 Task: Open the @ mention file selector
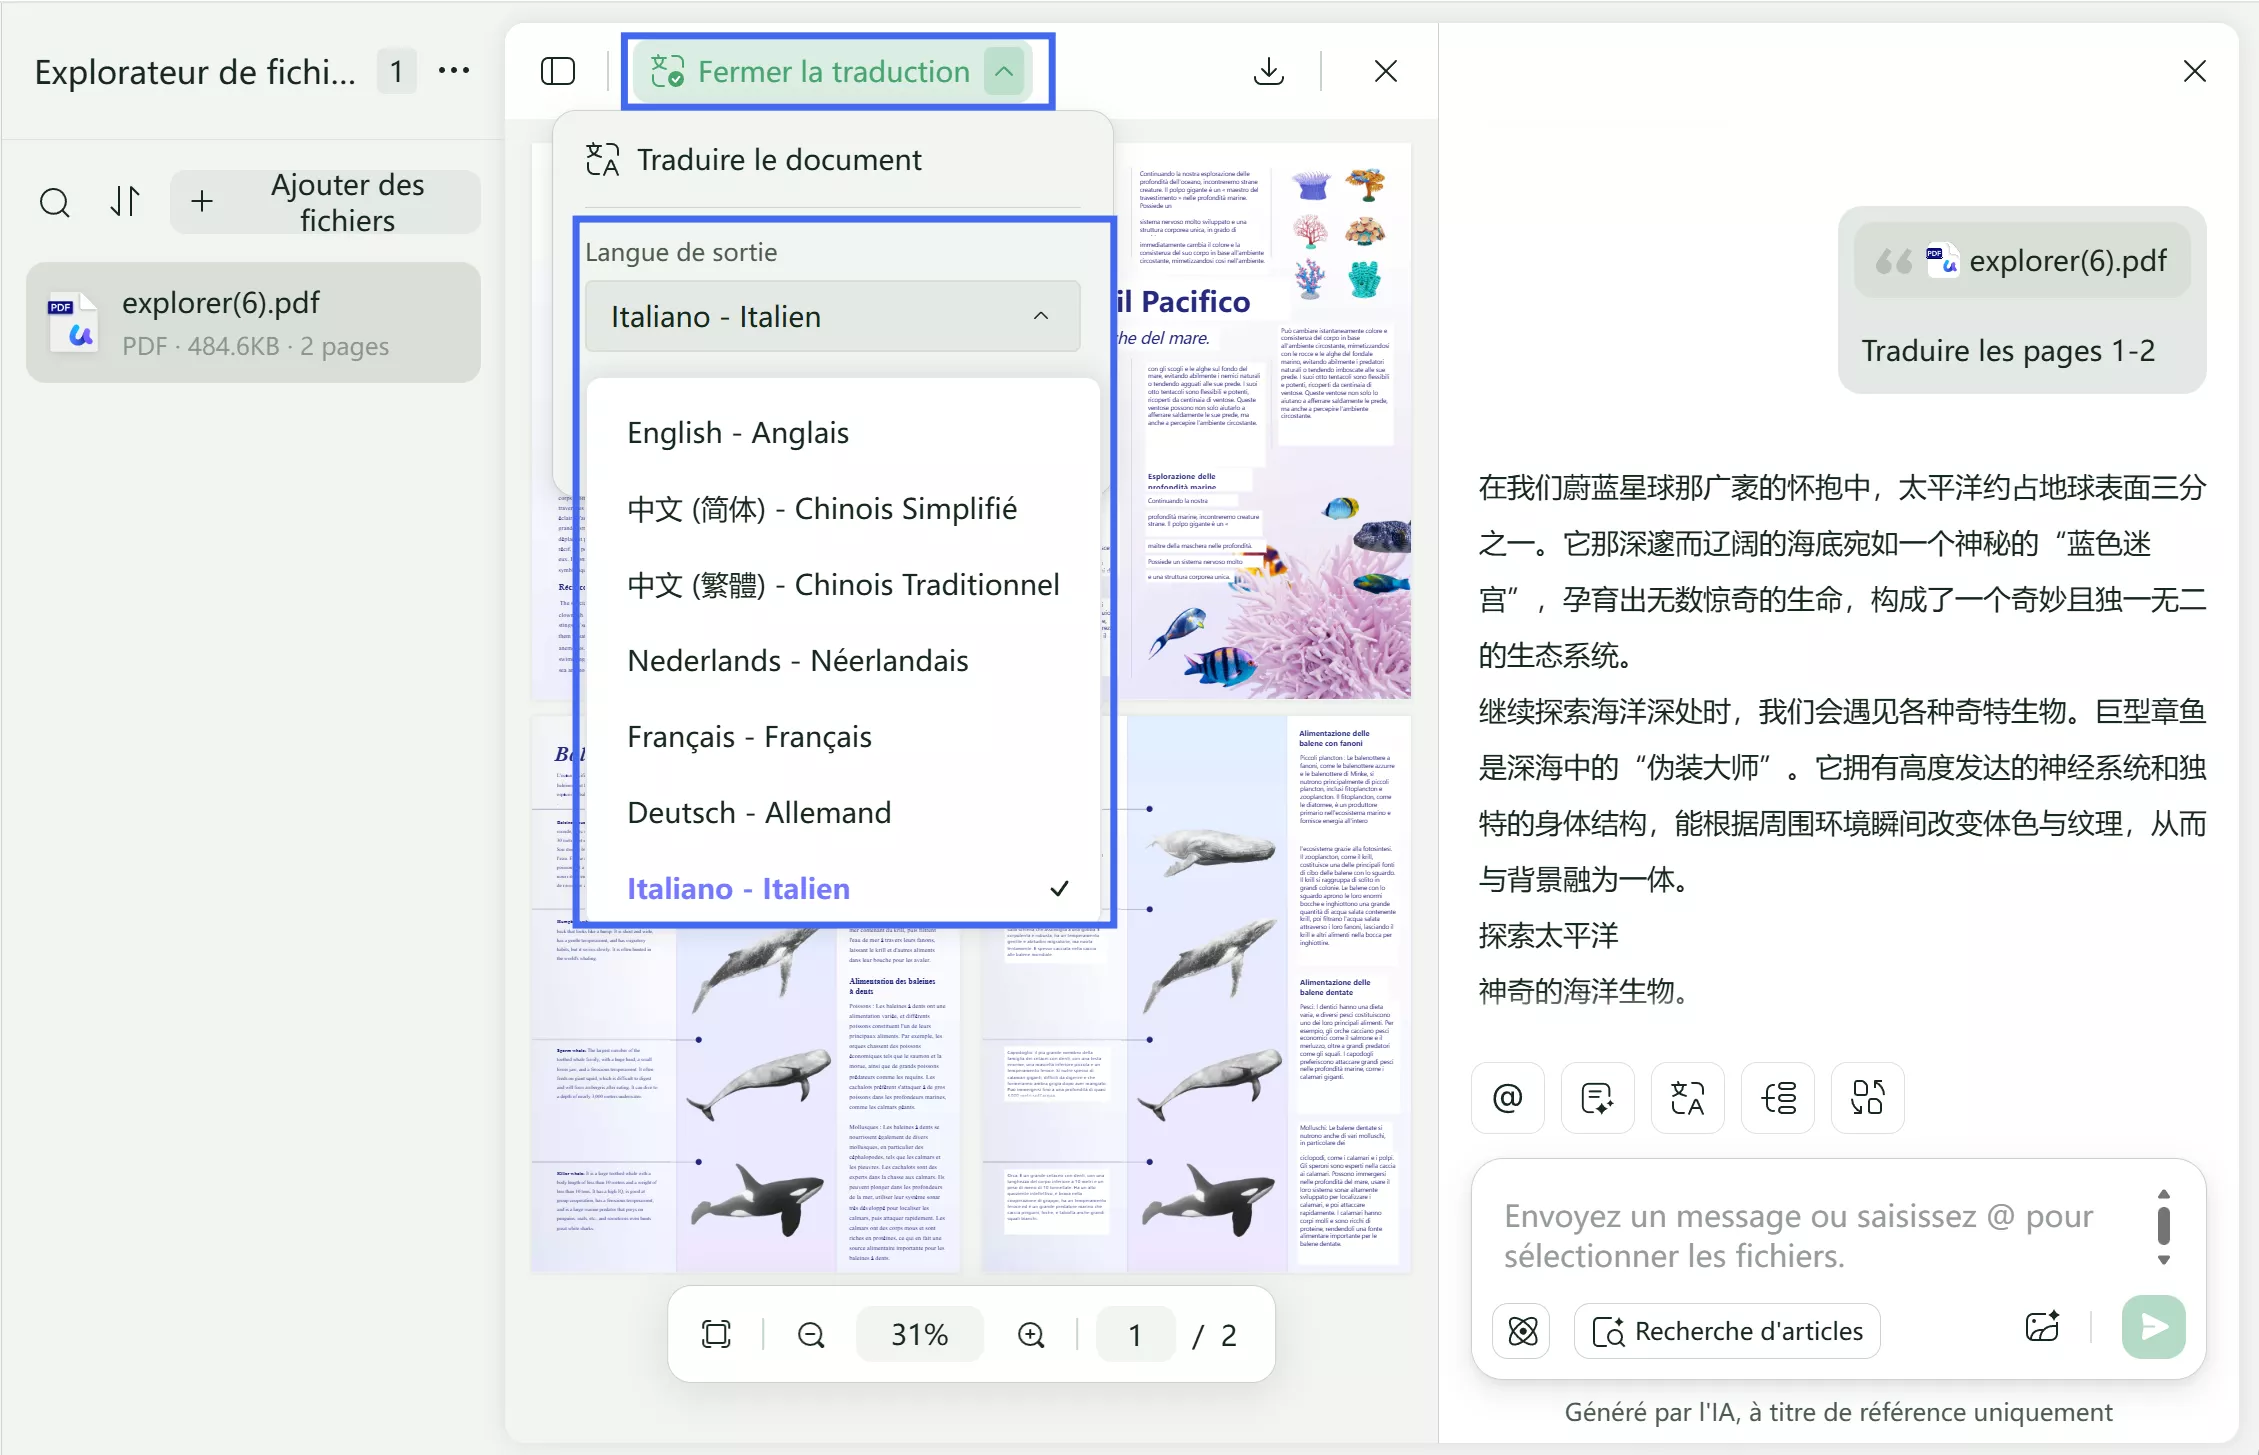coord(1507,1097)
